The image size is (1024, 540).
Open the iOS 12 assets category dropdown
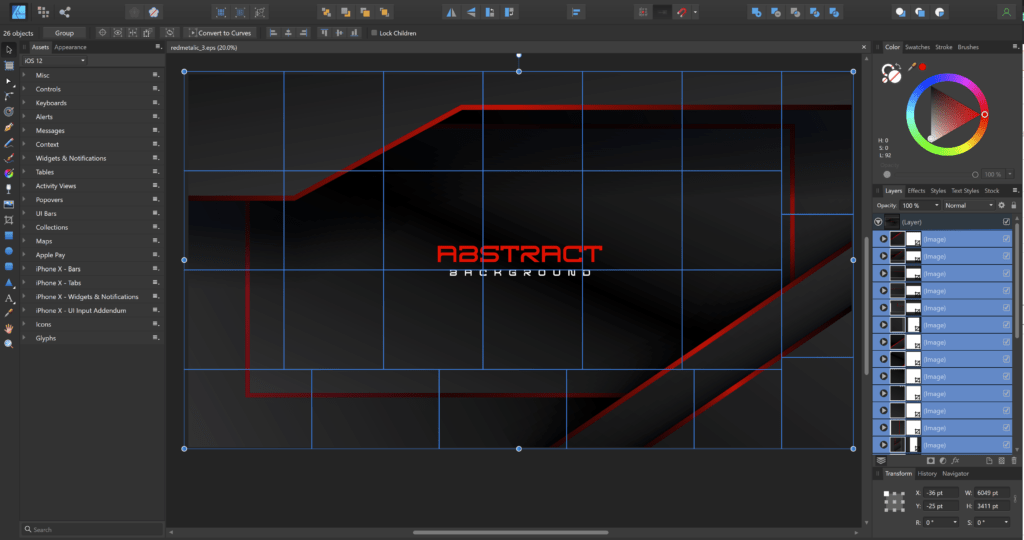pos(54,61)
